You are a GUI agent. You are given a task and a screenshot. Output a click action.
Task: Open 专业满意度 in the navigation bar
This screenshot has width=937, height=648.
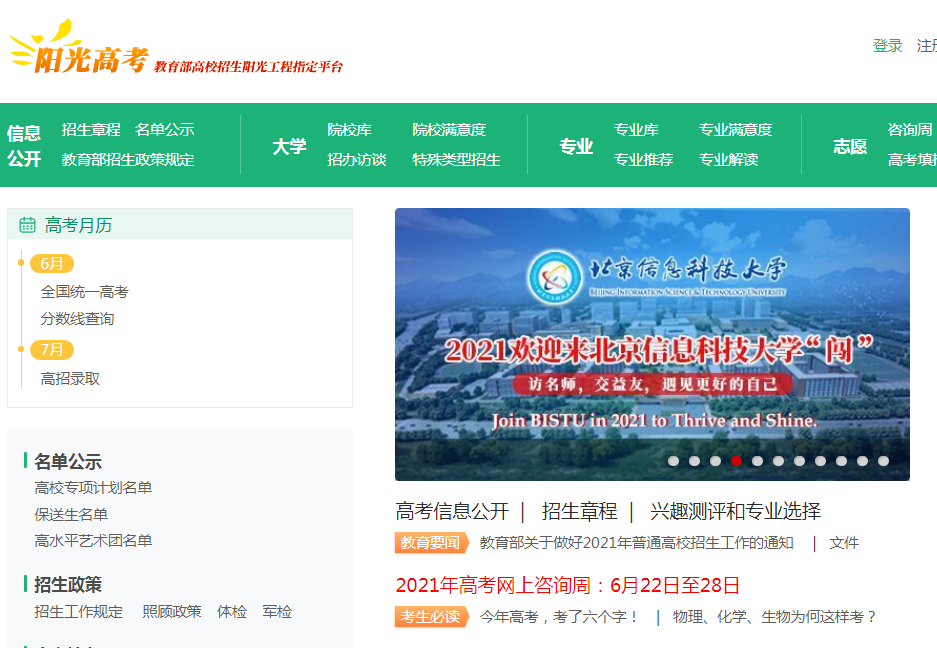736,130
